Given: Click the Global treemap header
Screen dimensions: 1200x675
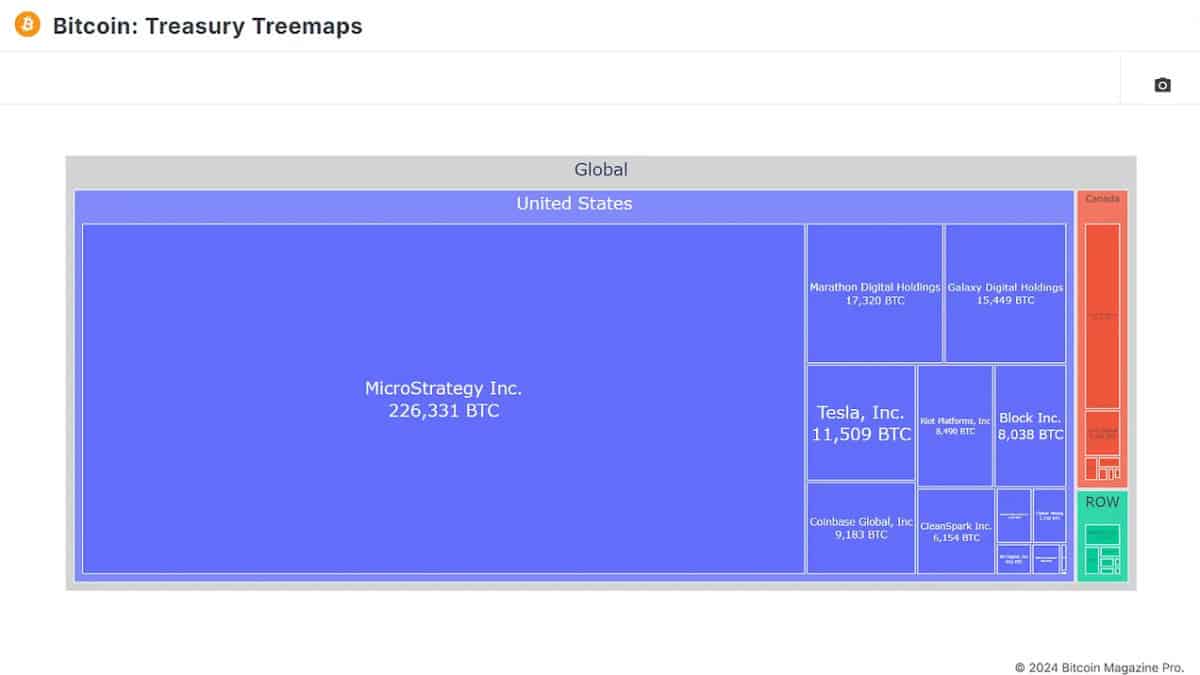Looking at the screenshot, I should pyautogui.click(x=601, y=170).
